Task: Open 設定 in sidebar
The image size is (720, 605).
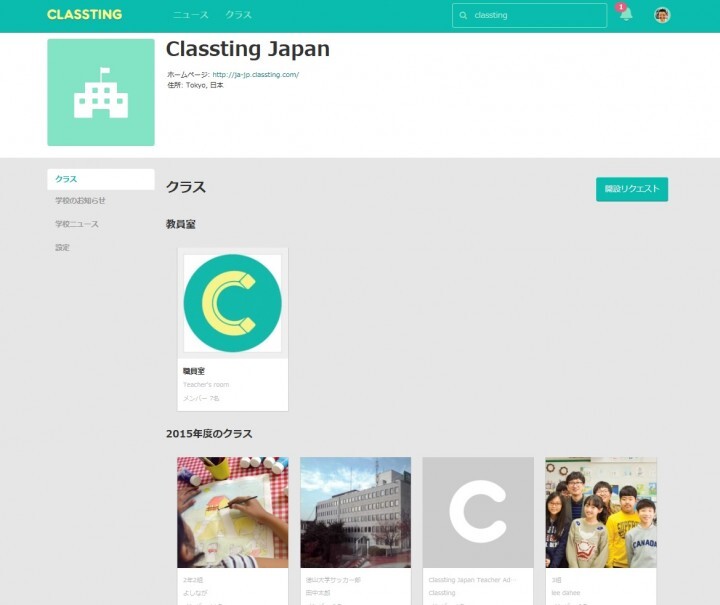Action: point(62,247)
